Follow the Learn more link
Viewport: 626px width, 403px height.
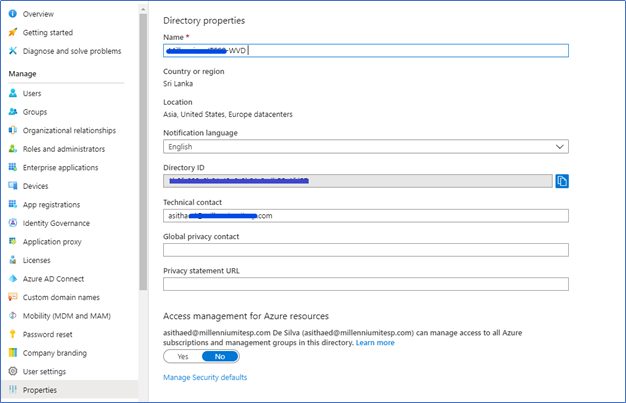point(375,343)
